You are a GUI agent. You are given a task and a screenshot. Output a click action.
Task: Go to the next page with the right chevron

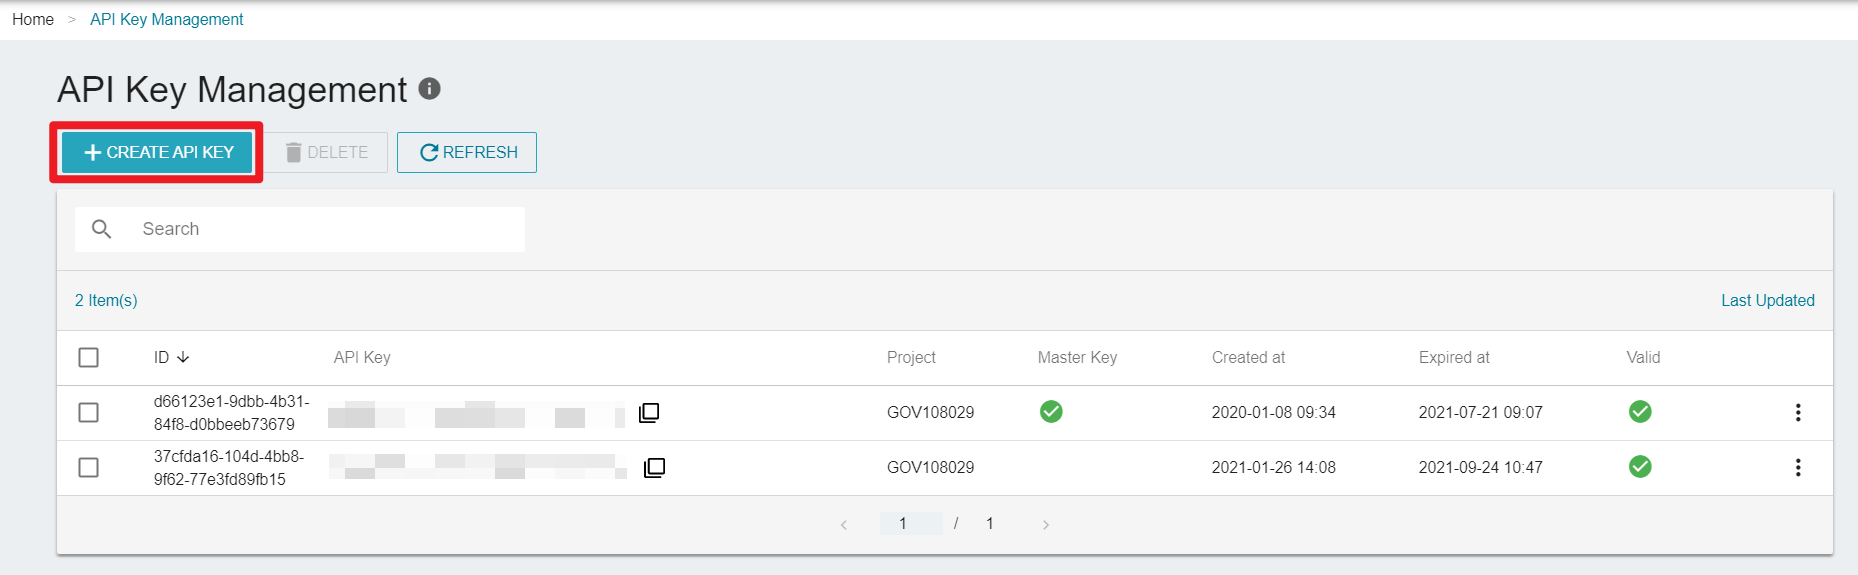coord(1046,524)
